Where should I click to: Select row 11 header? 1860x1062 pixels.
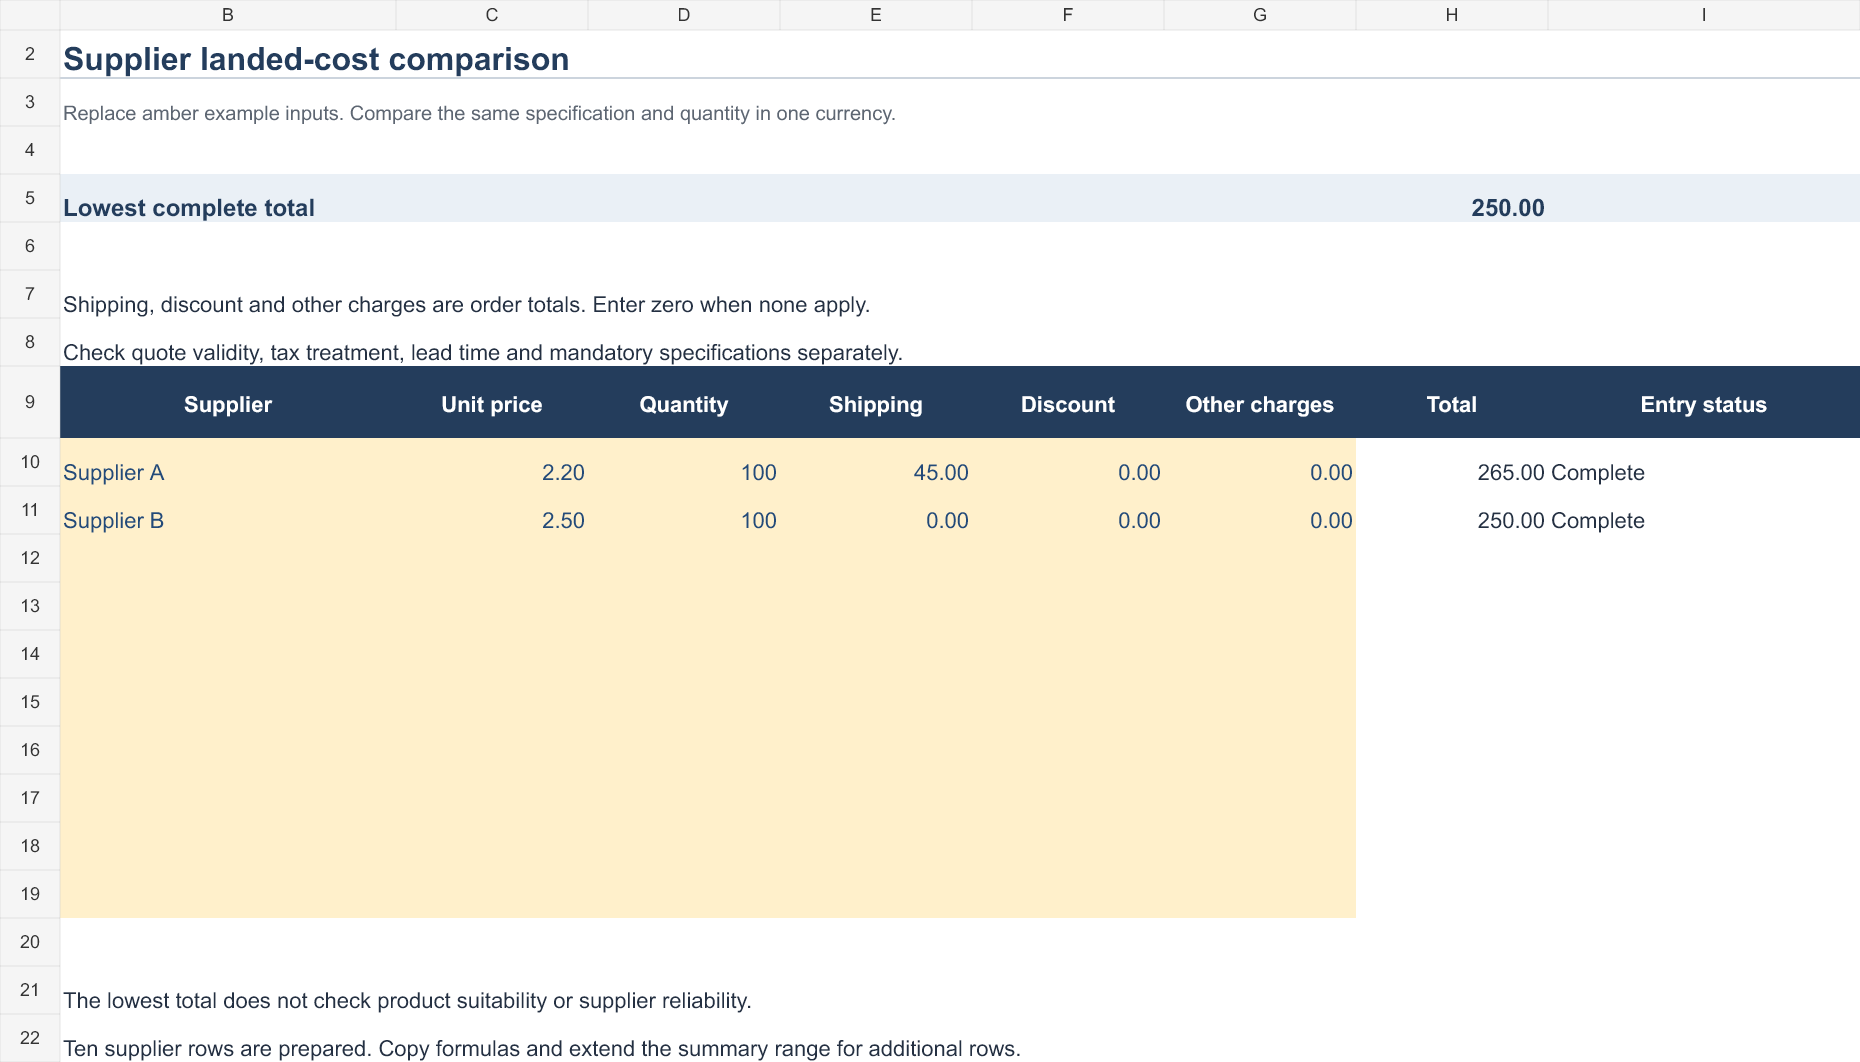click(30, 510)
